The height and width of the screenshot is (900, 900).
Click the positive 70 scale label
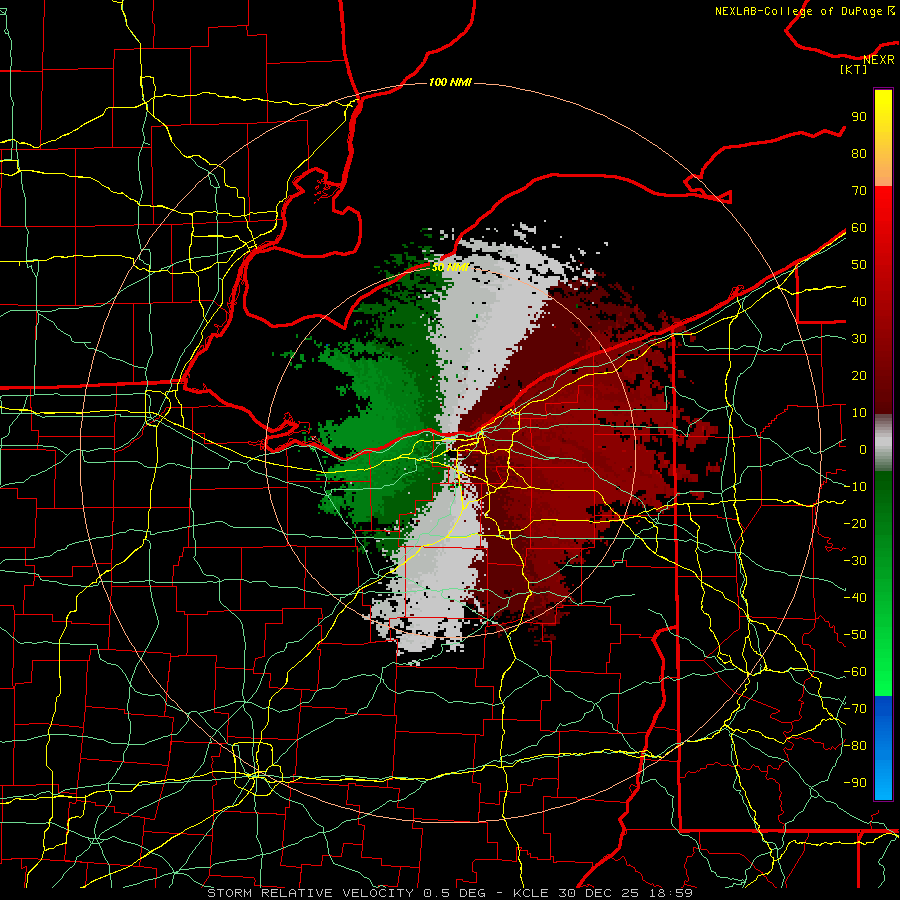pyautogui.click(x=859, y=191)
